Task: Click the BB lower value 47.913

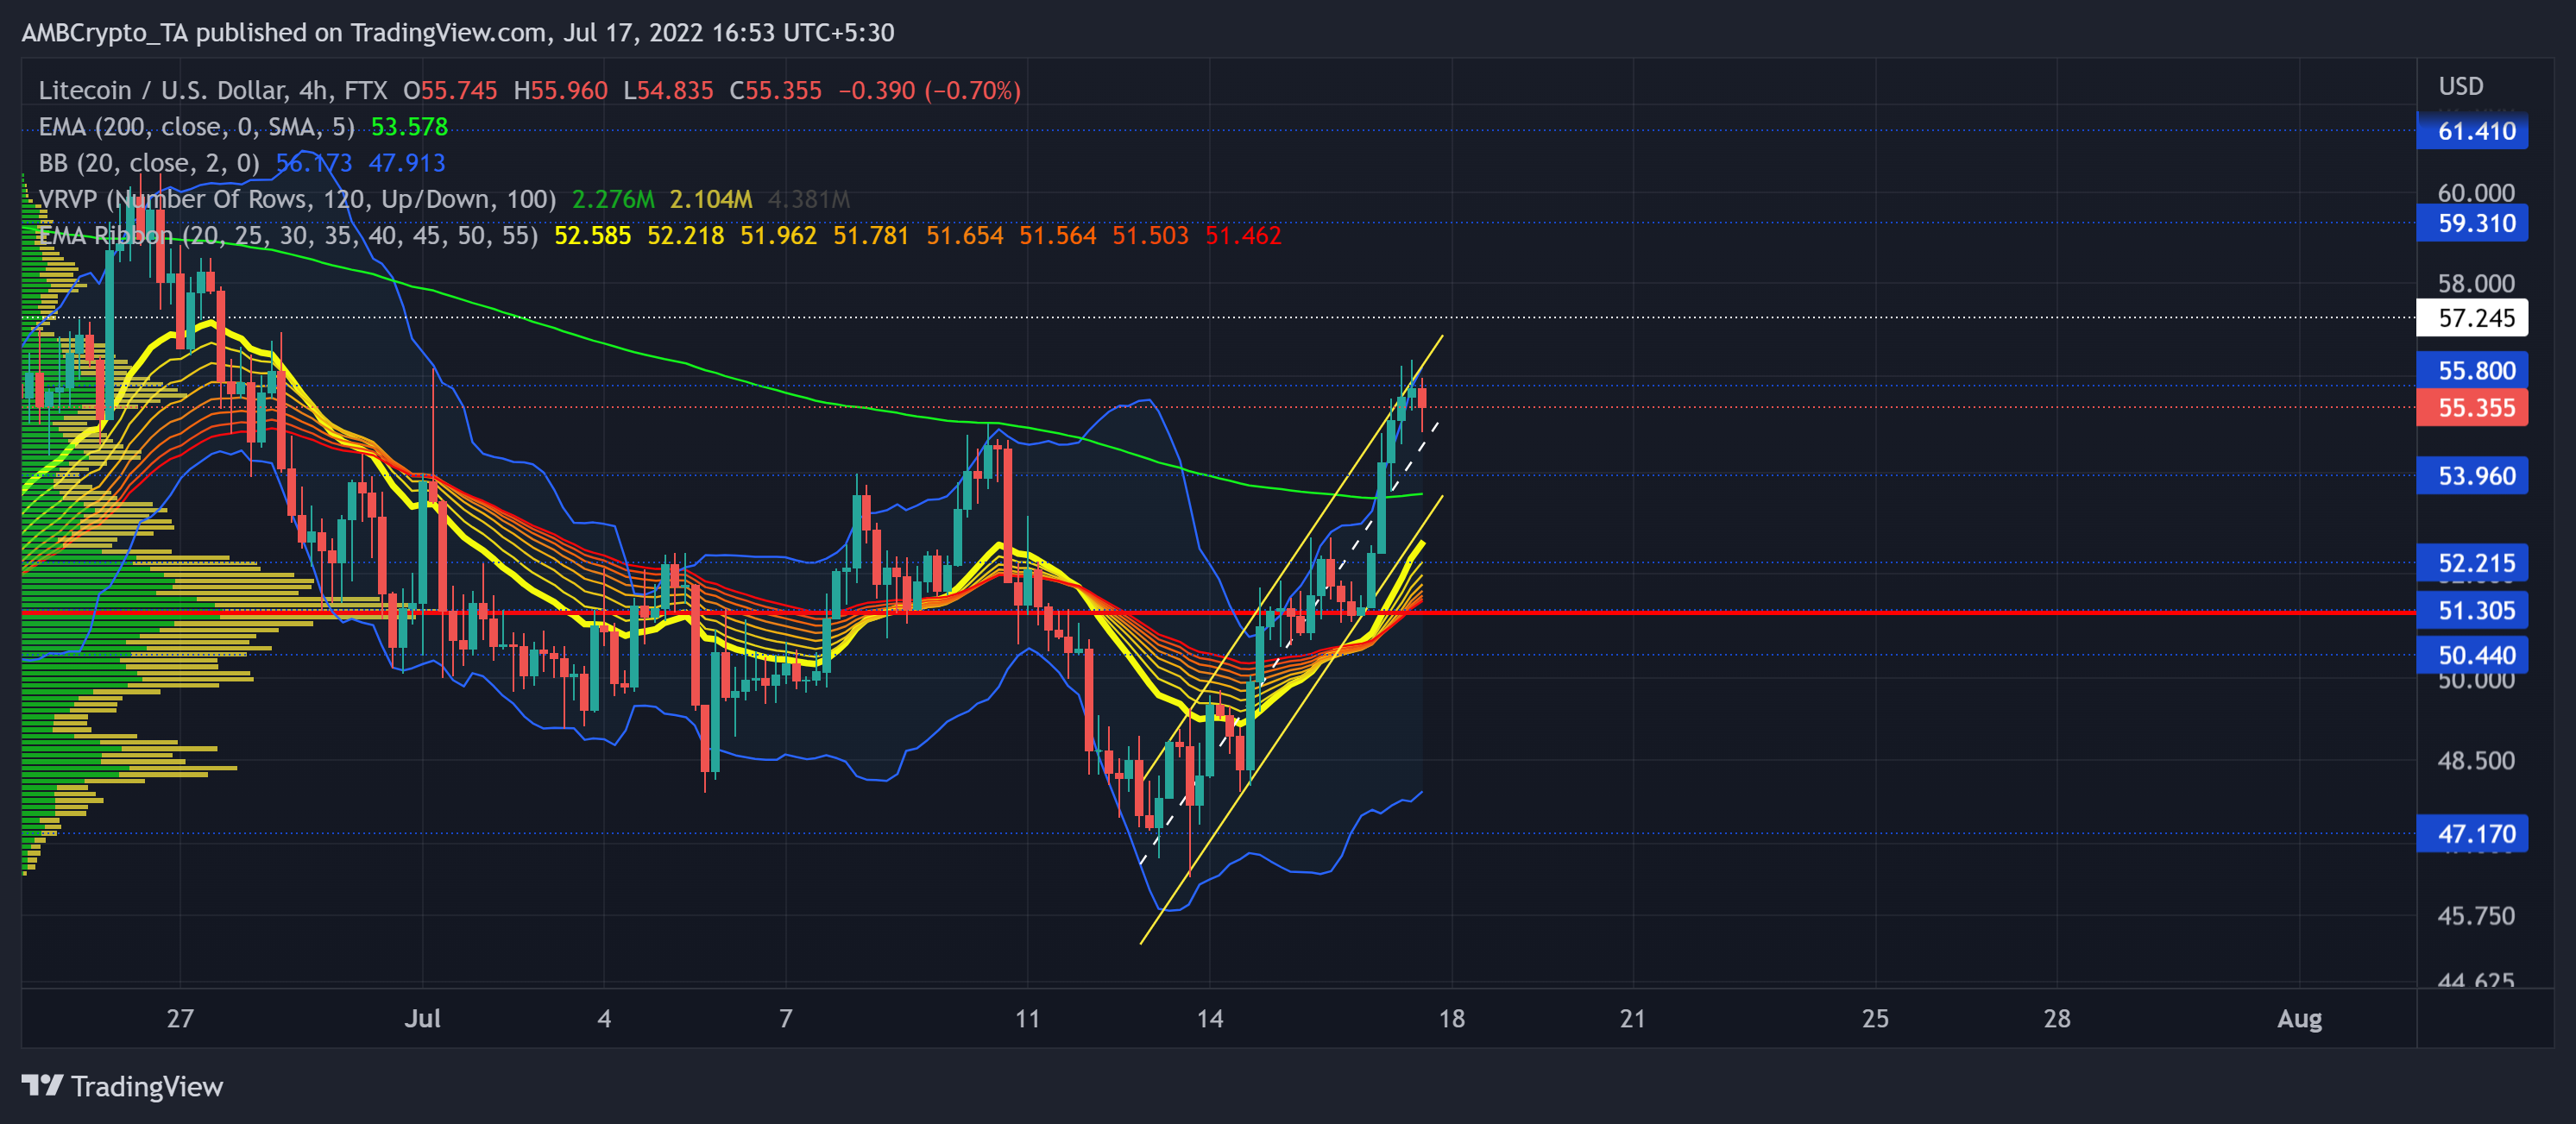Action: [x=407, y=162]
